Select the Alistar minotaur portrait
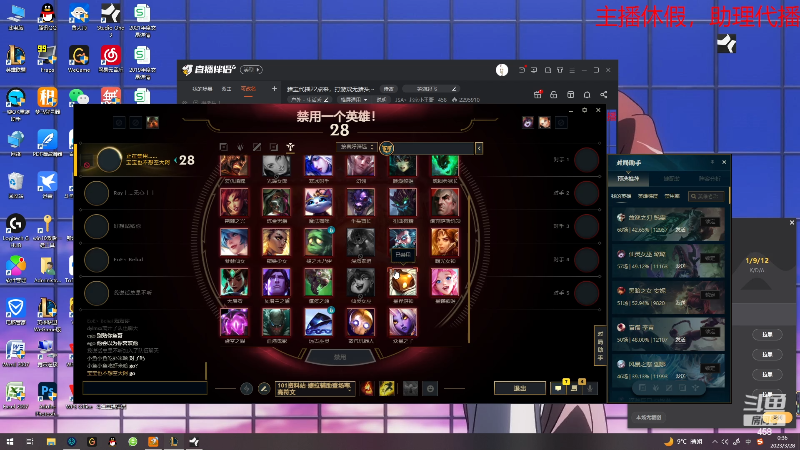 click(361, 202)
